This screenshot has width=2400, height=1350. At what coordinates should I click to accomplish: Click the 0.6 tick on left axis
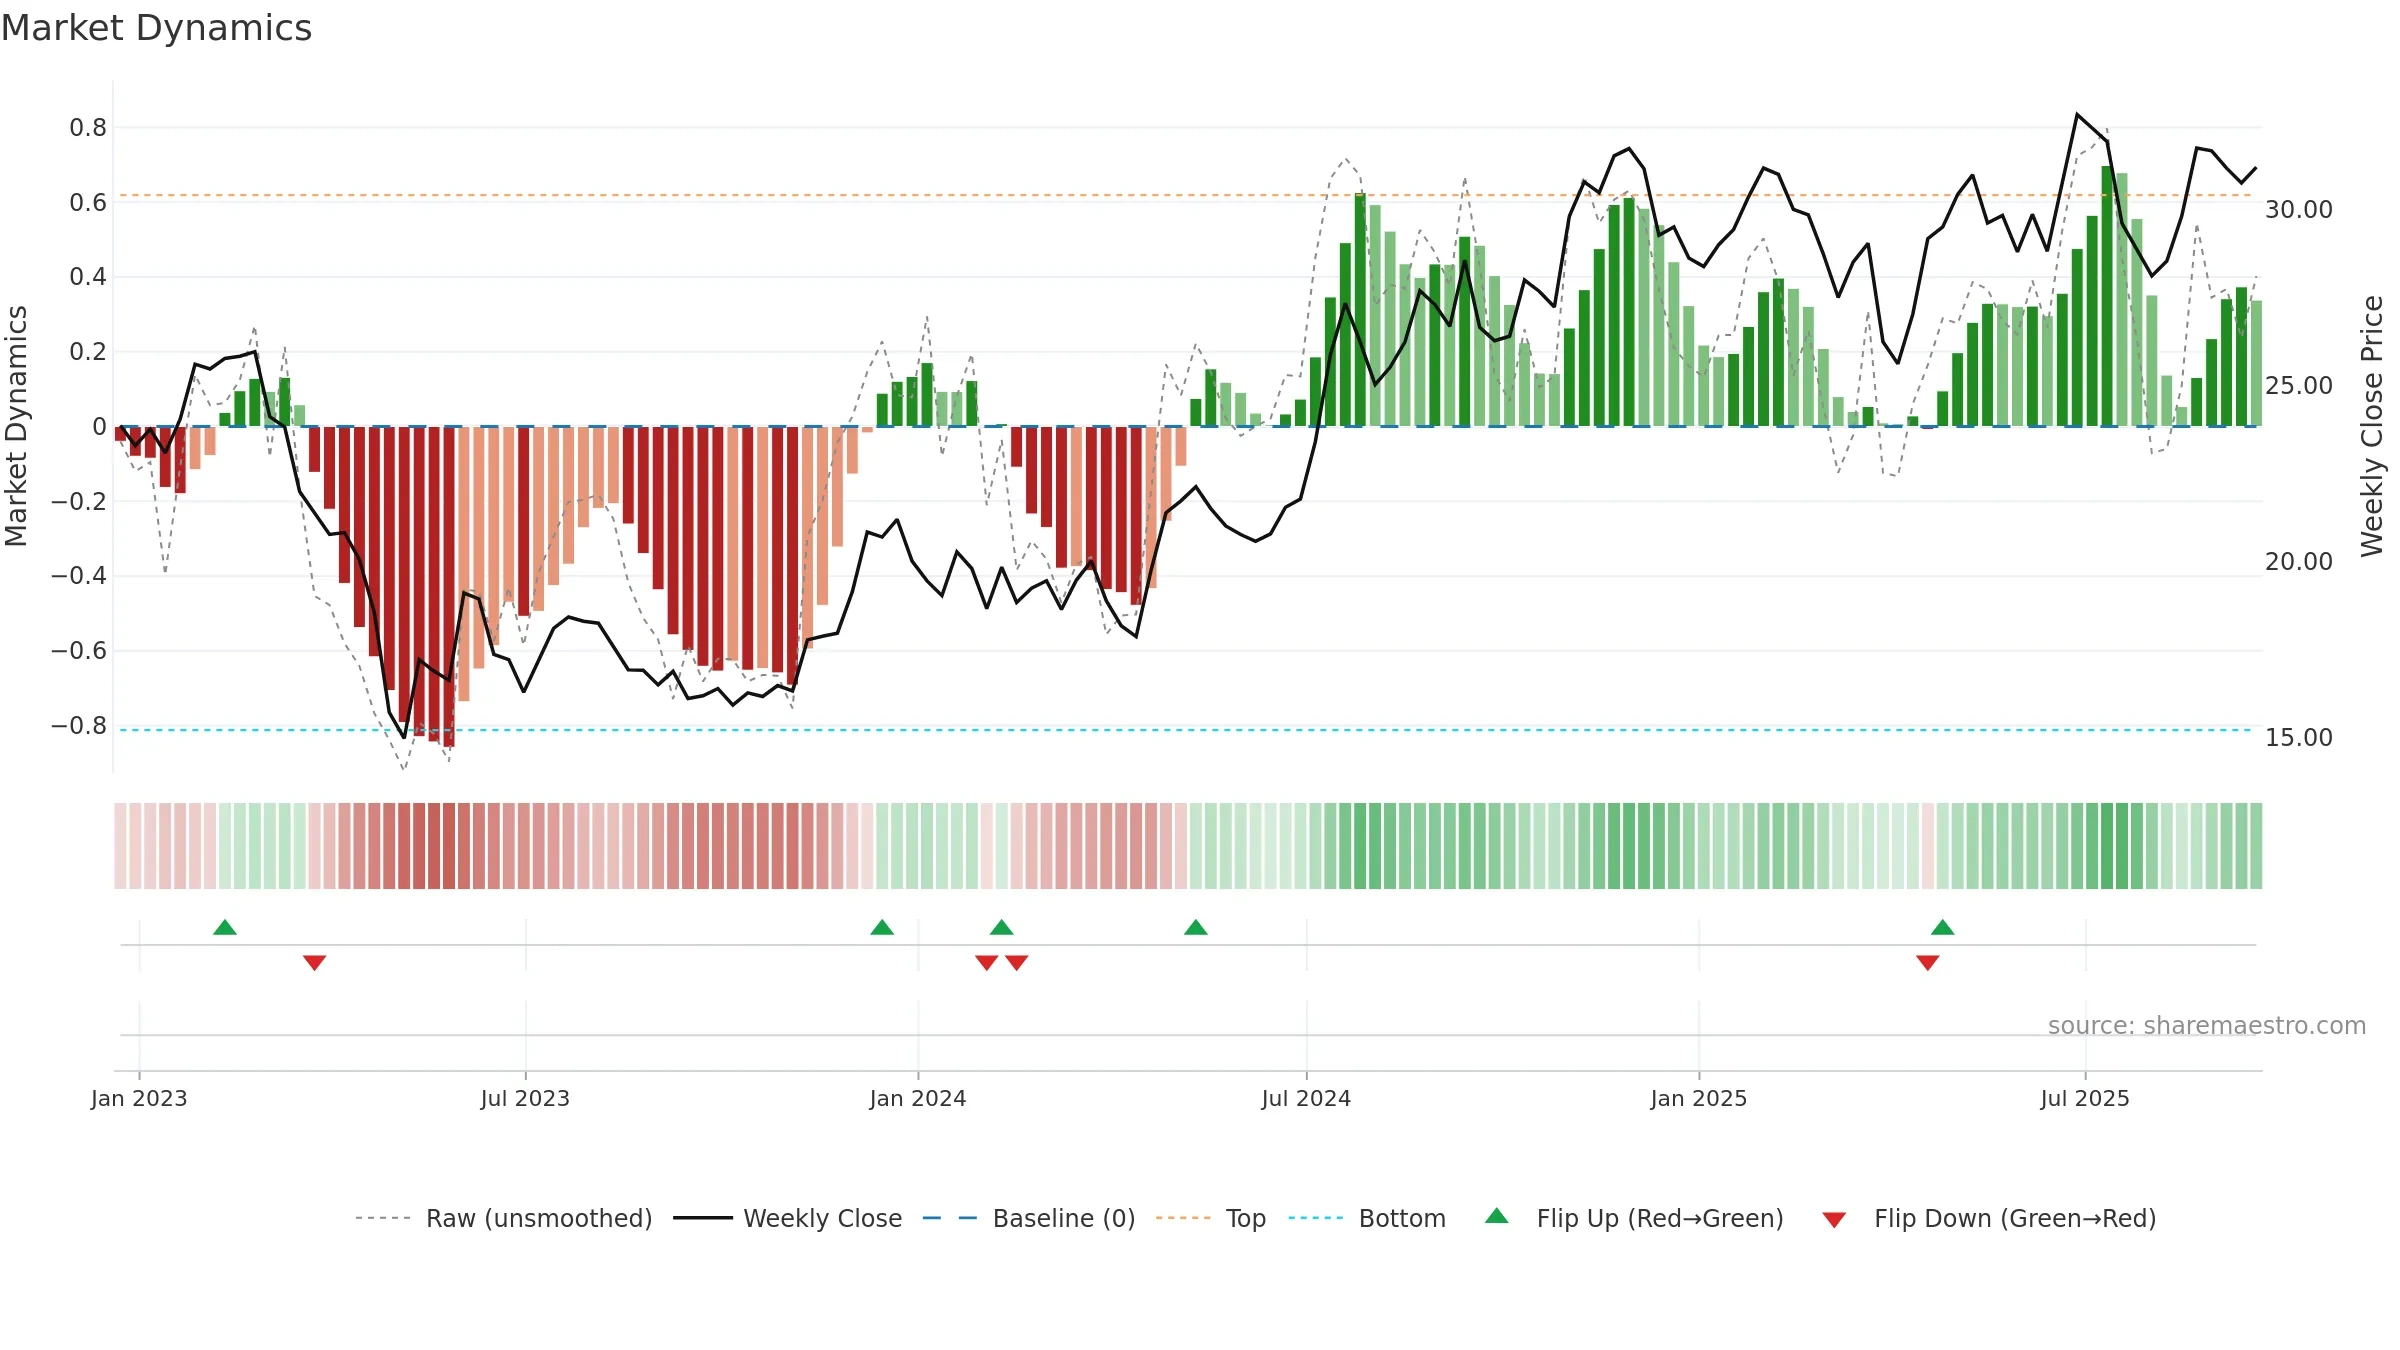(88, 203)
